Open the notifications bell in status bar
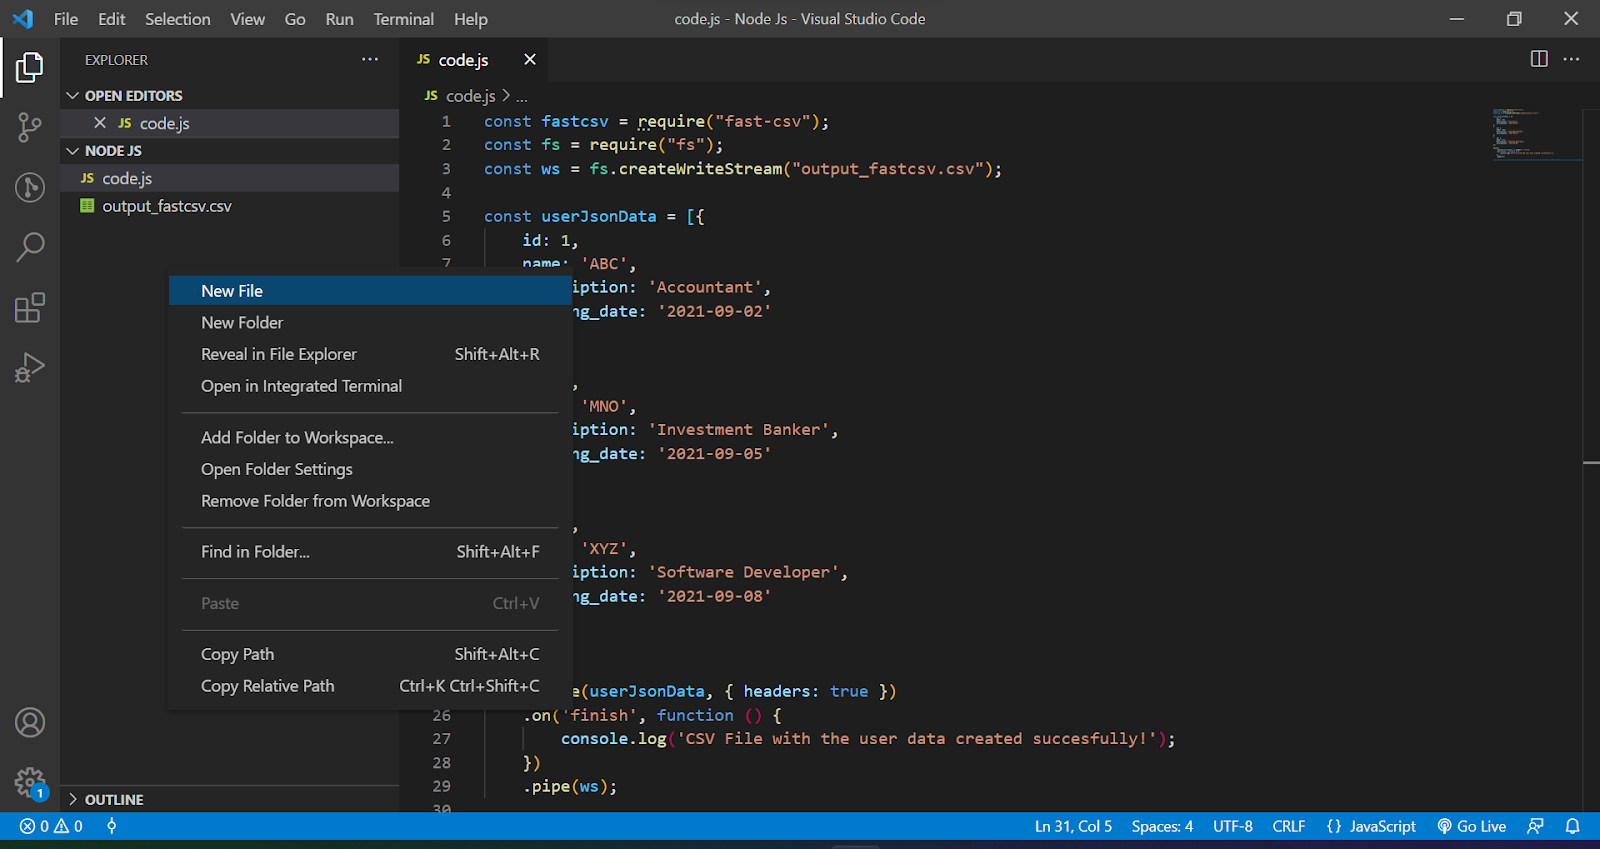The width and height of the screenshot is (1600, 849). (x=1573, y=826)
